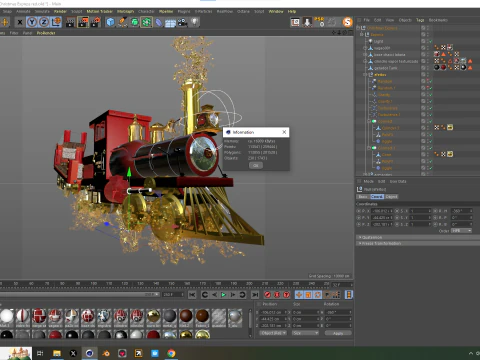Collapse the emitter group tree item
This screenshot has width=480, height=360.
pyautogui.click(x=366, y=75)
